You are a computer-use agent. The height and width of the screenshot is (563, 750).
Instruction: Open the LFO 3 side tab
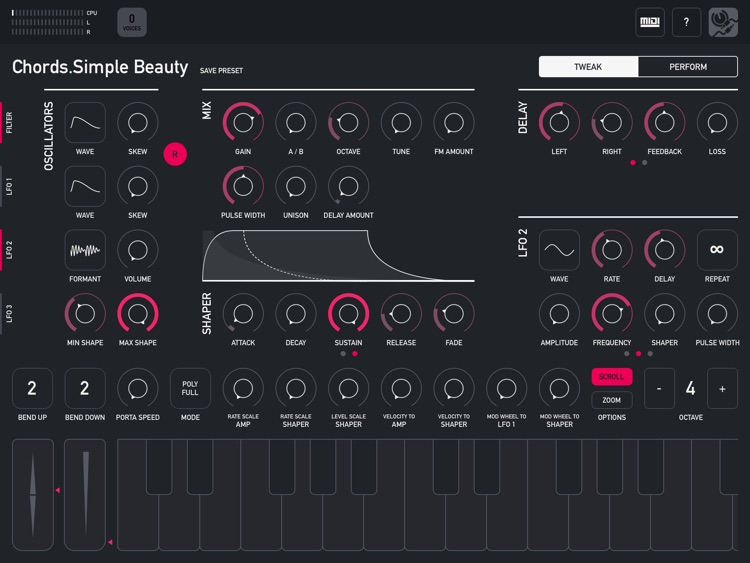click(8, 313)
